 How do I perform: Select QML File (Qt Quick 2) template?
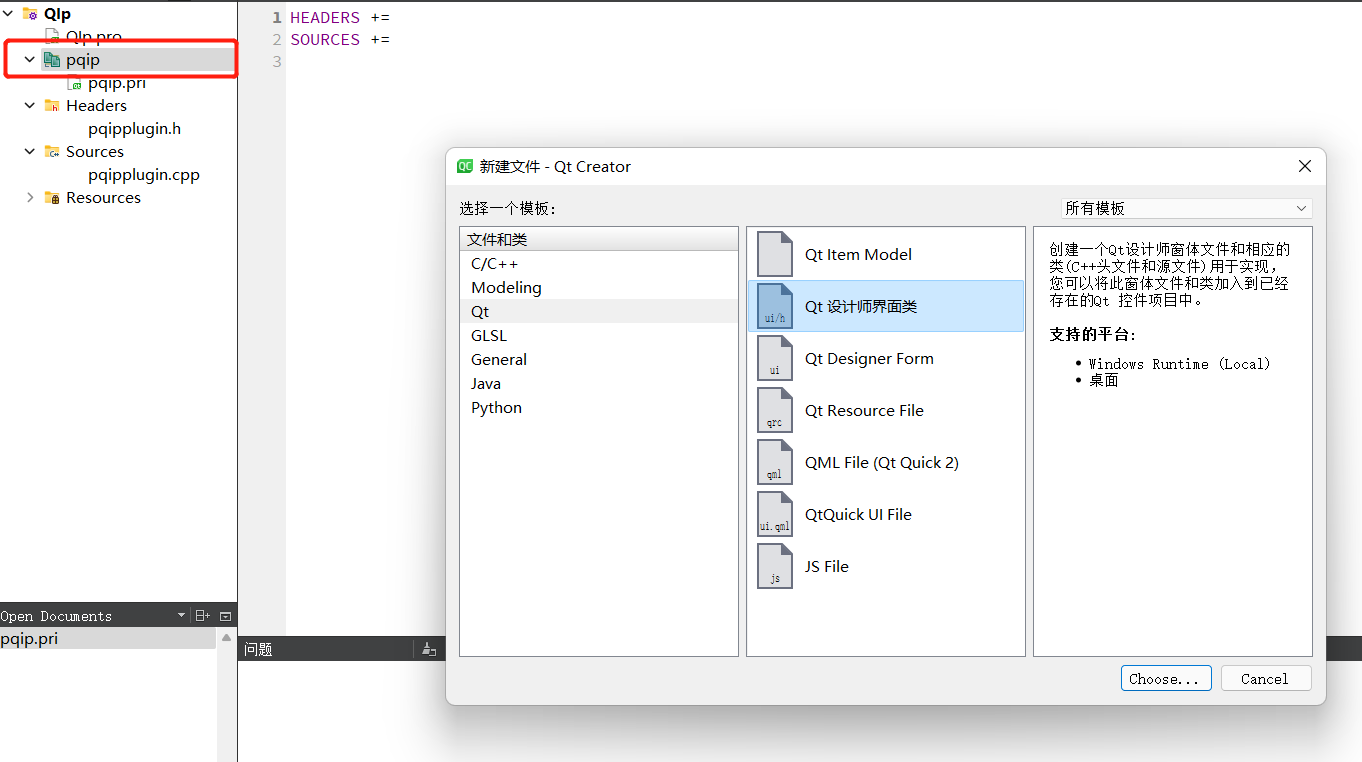tap(885, 462)
